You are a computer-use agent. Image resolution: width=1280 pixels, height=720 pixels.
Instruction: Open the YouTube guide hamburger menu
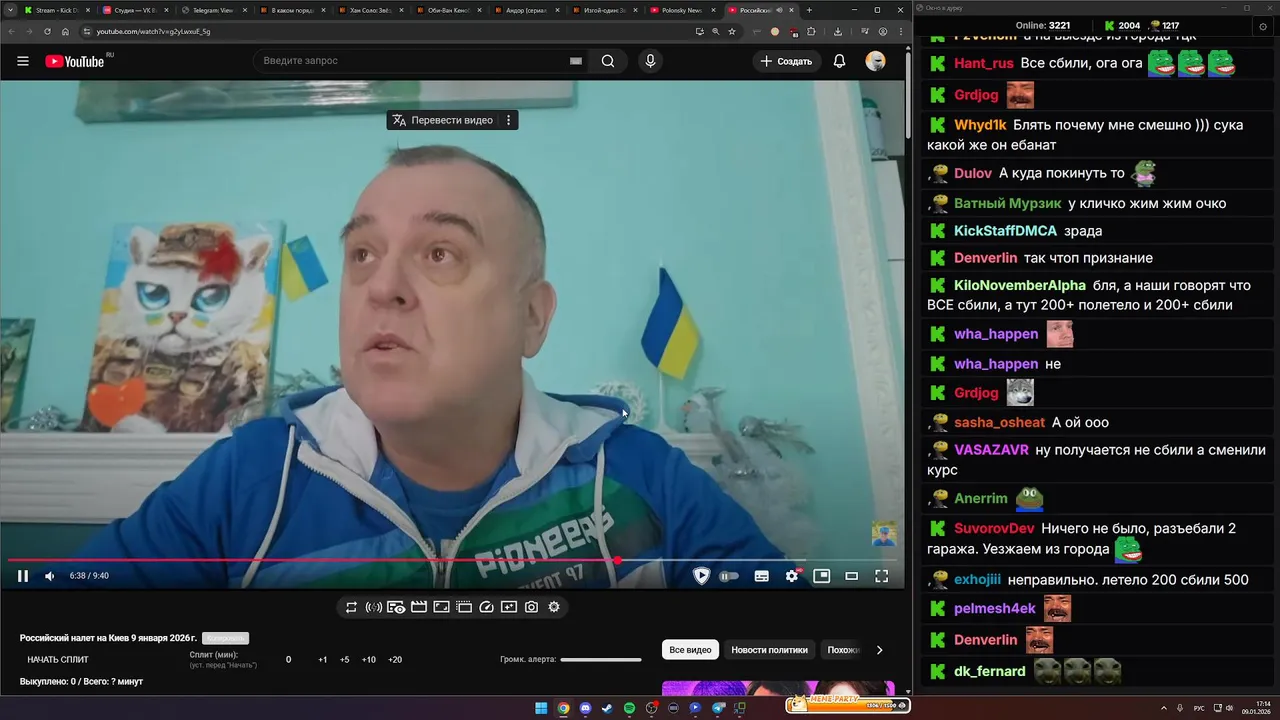(22, 61)
